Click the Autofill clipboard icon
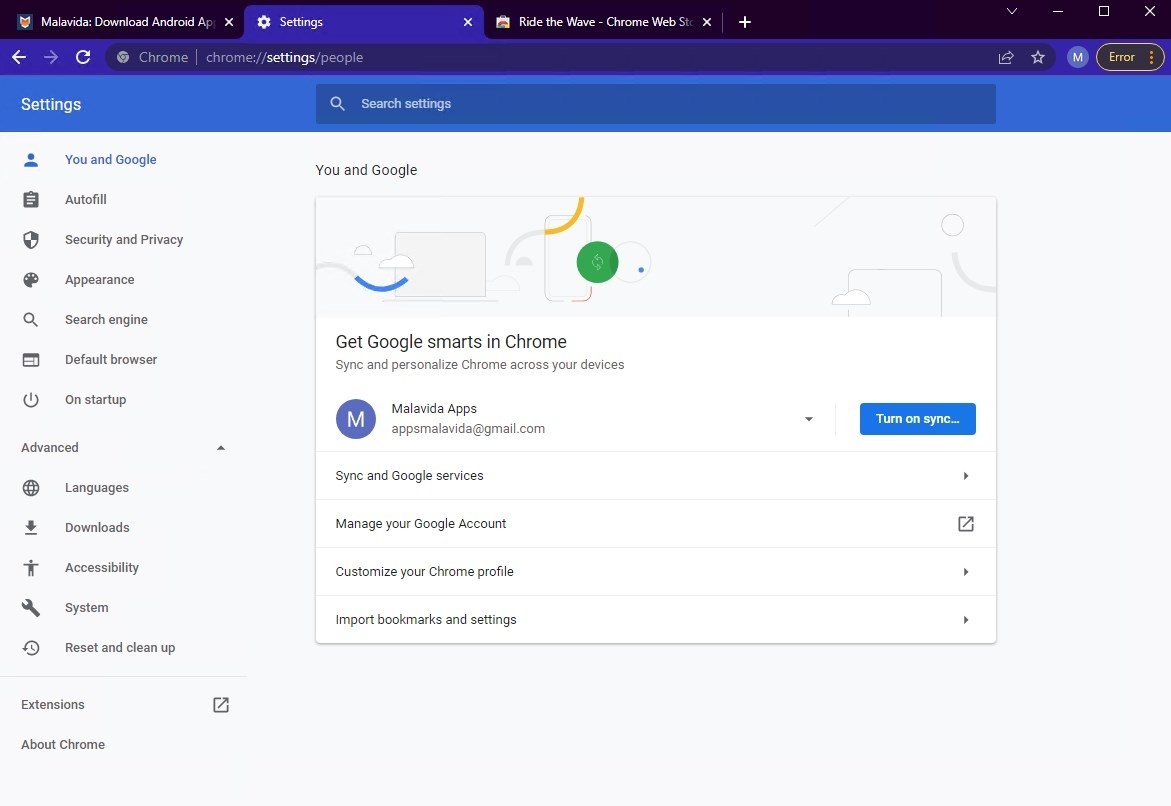 click(31, 199)
